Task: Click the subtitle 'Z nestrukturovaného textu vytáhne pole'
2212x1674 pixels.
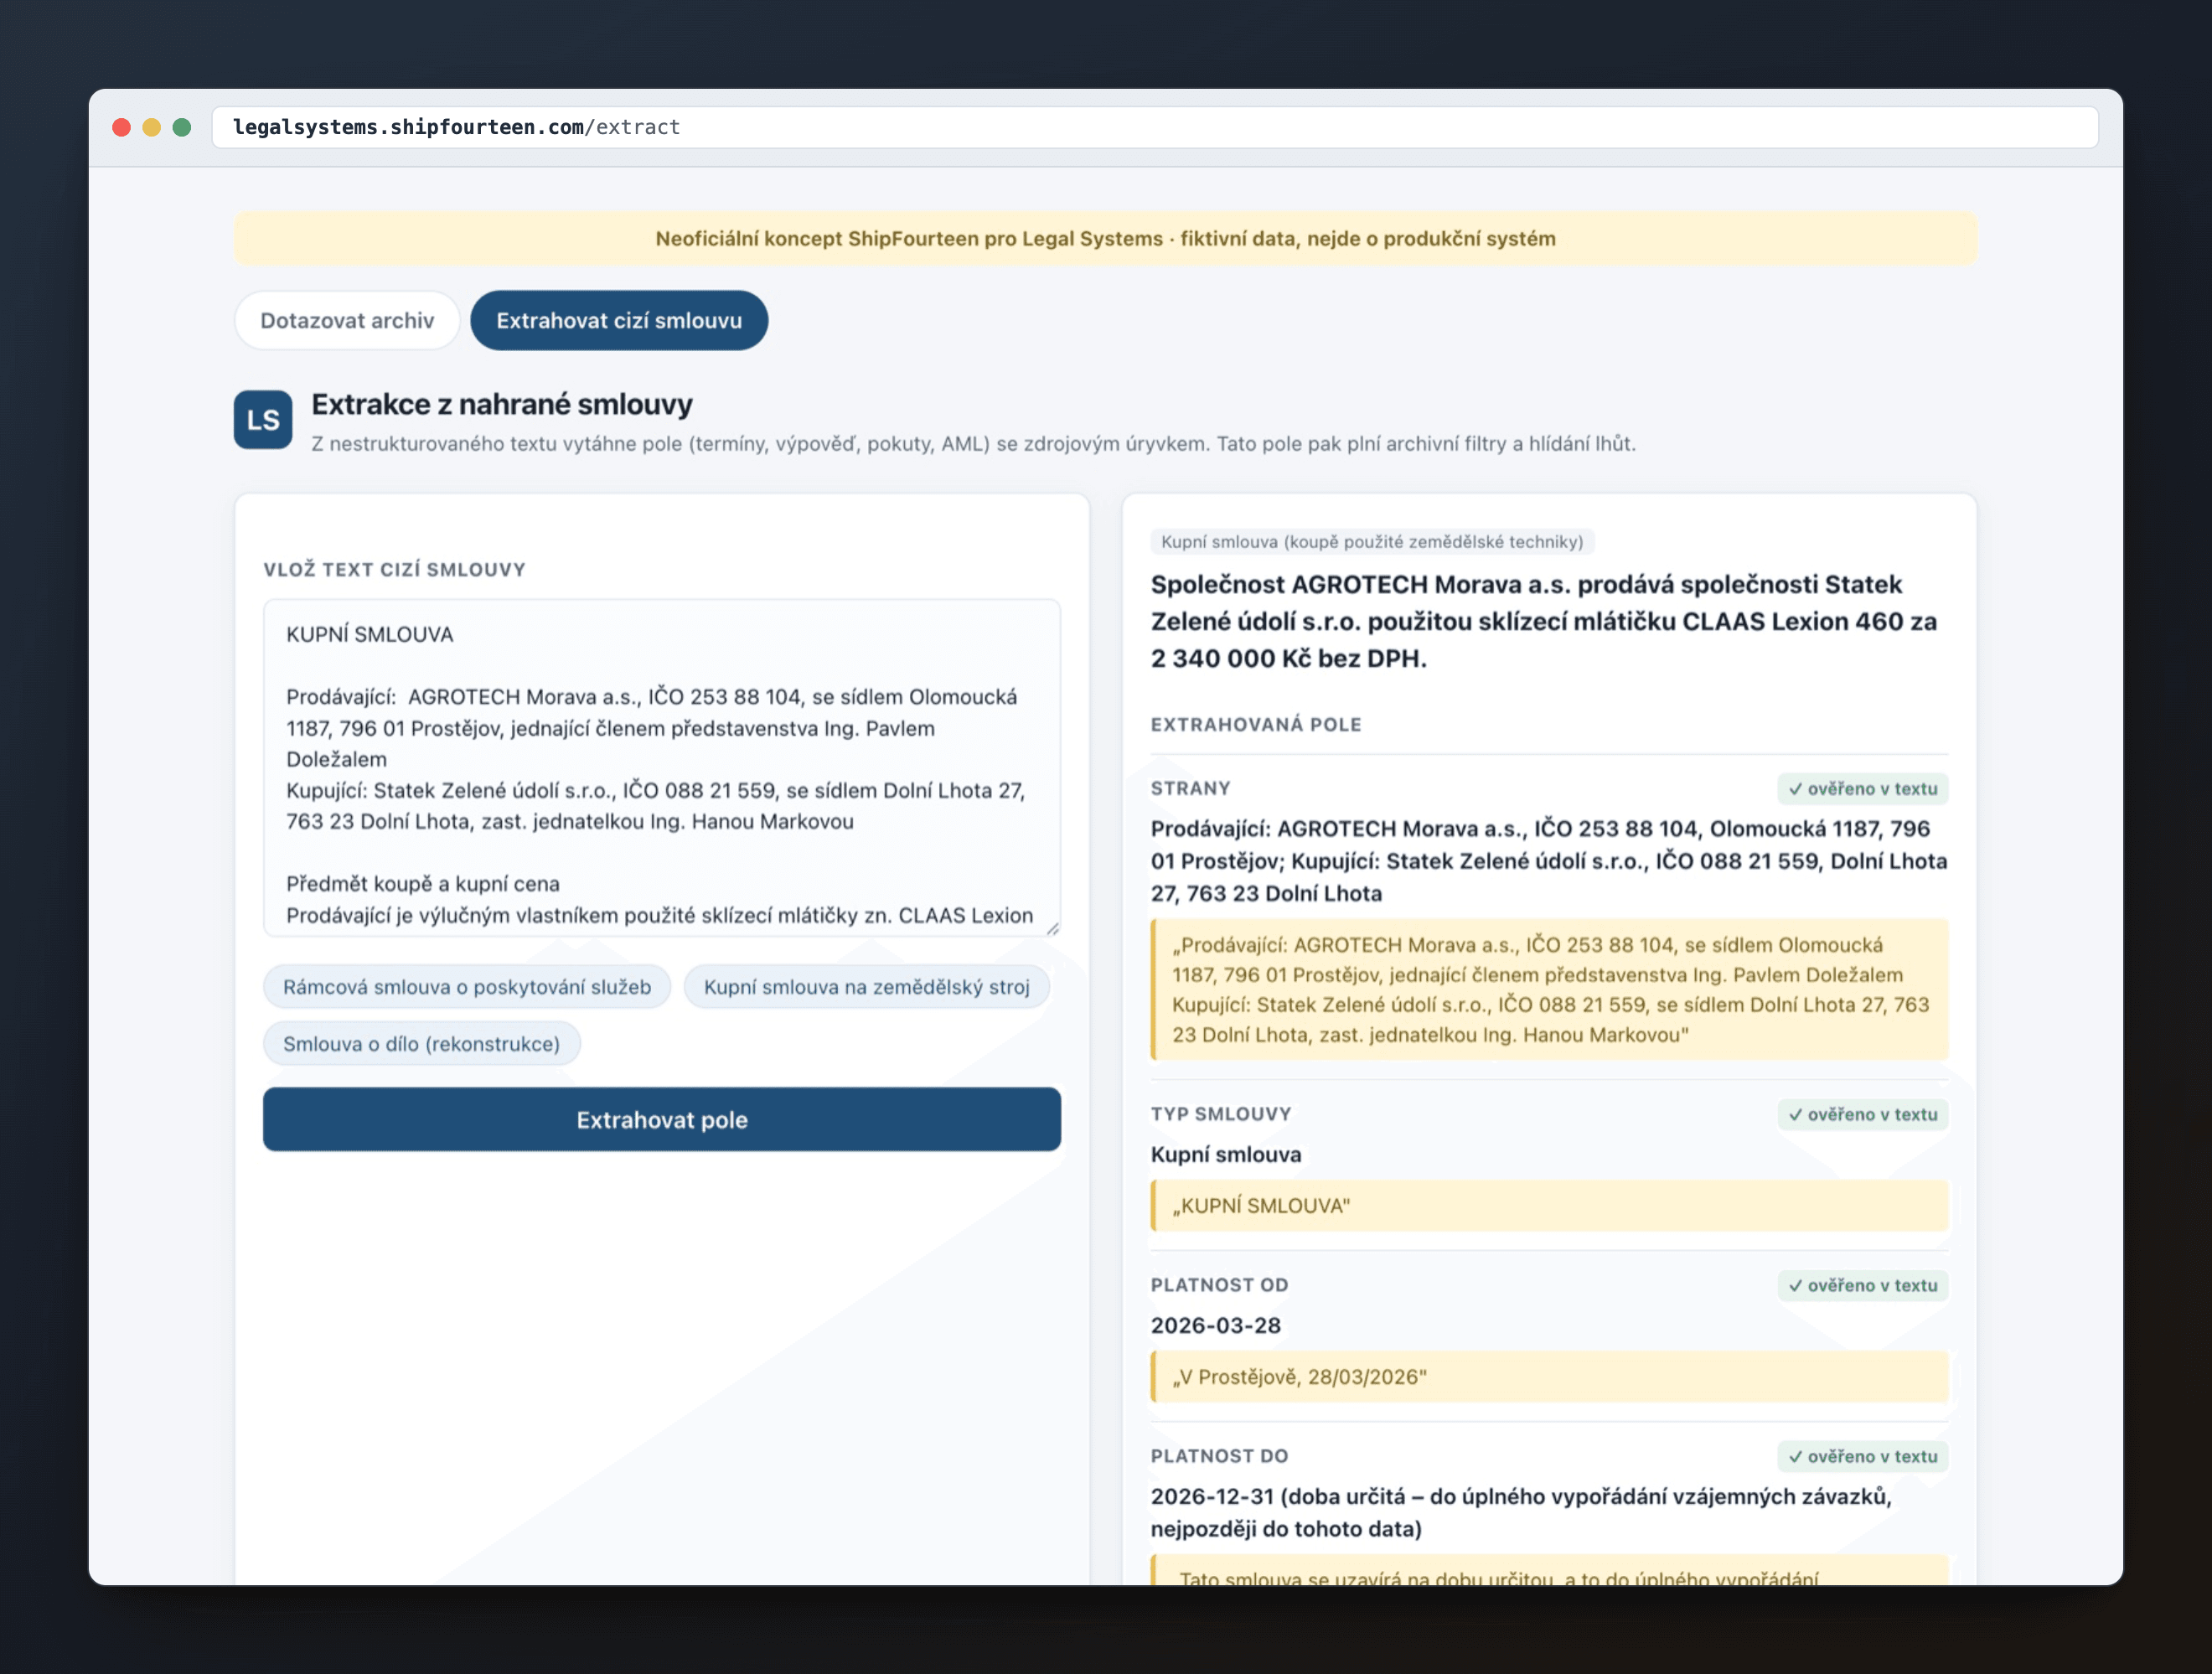Action: pyautogui.click(x=973, y=443)
